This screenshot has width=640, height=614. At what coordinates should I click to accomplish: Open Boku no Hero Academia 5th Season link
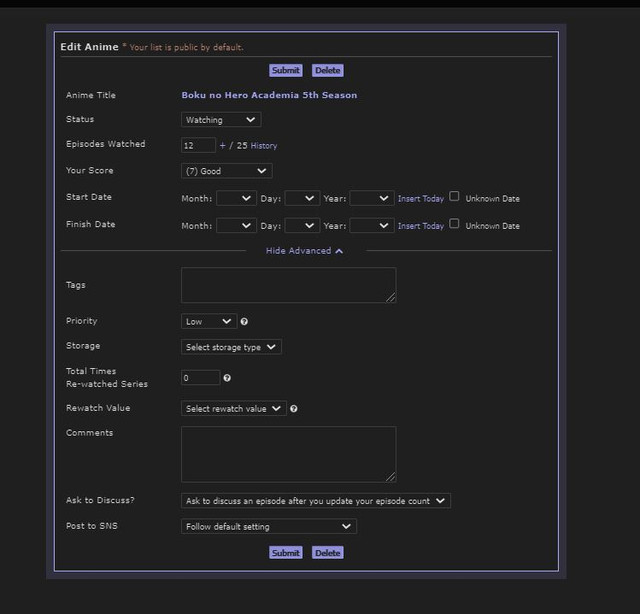[x=269, y=95]
